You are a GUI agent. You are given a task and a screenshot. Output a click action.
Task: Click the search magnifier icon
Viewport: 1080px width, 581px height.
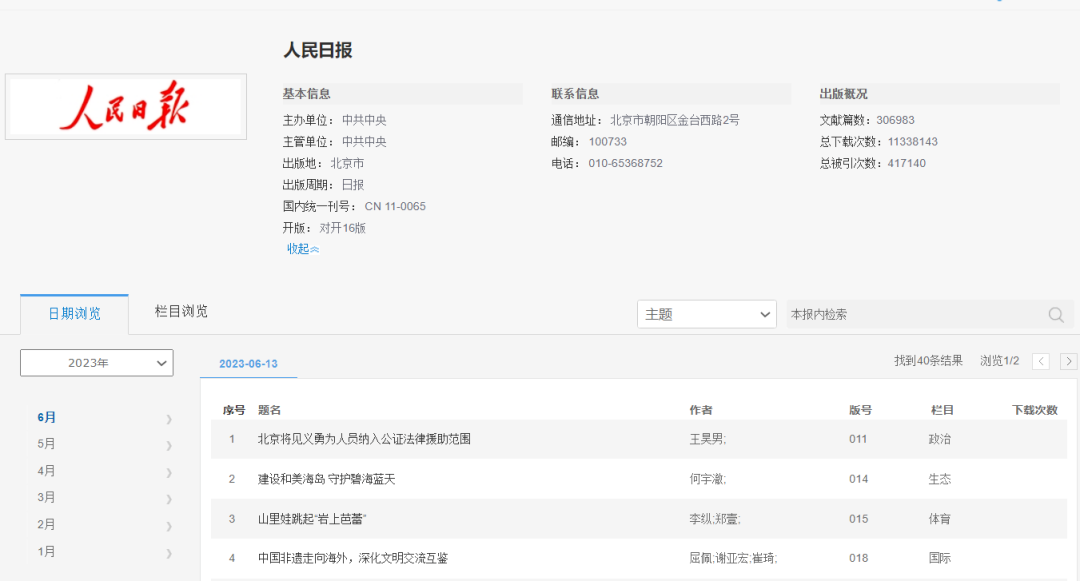point(1056,315)
